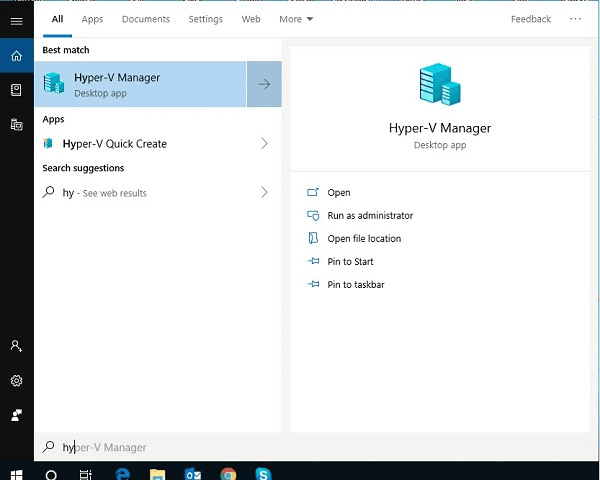
Task: Click the add account person icon
Action: 16,346
